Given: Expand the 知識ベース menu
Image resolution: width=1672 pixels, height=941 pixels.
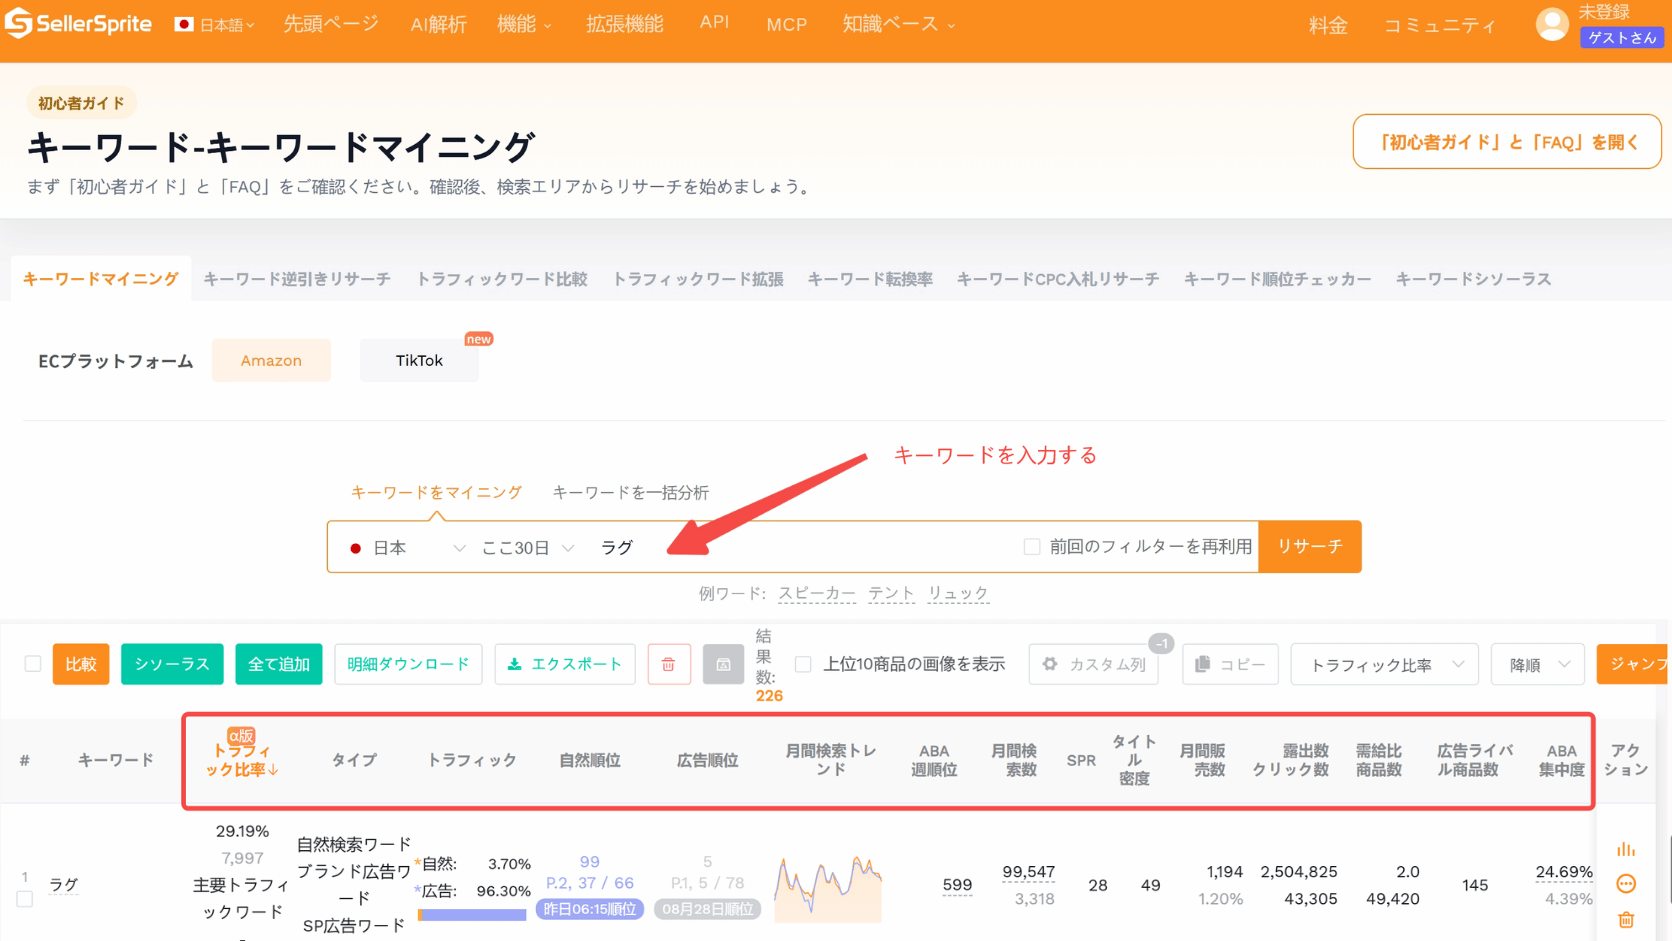Looking at the screenshot, I should [899, 25].
